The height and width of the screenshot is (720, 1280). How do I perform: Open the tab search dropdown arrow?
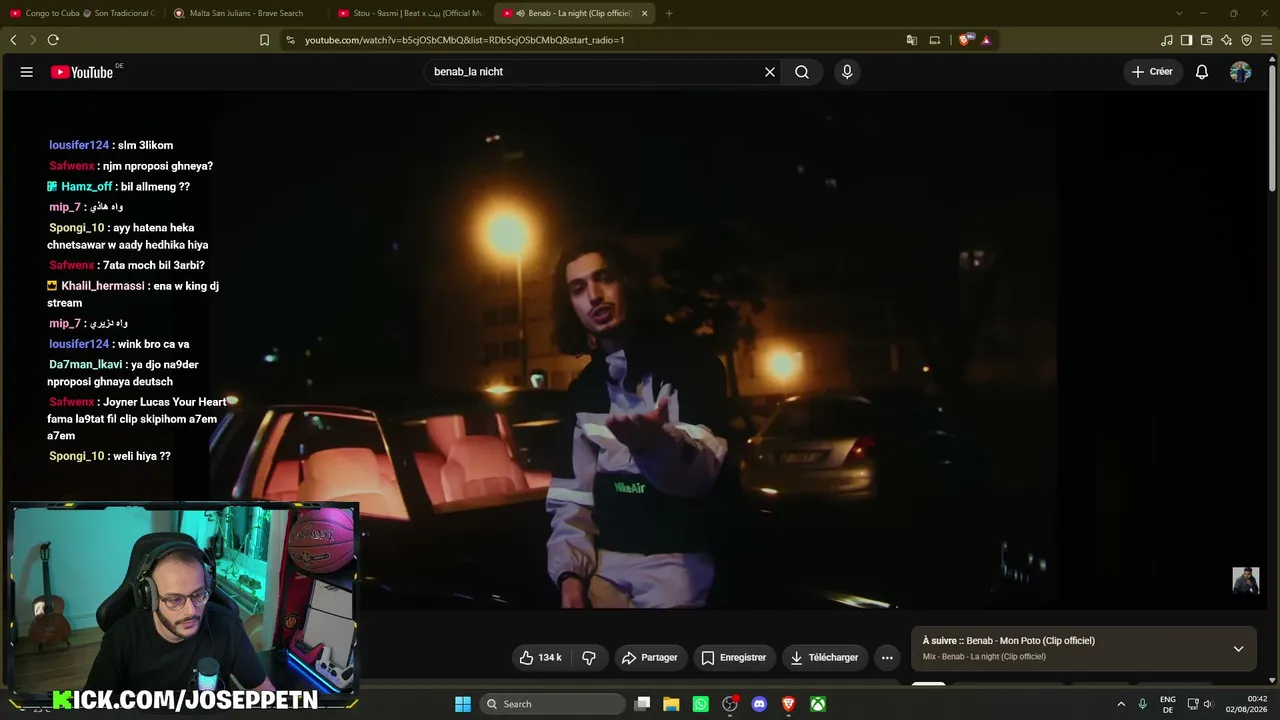(1179, 13)
